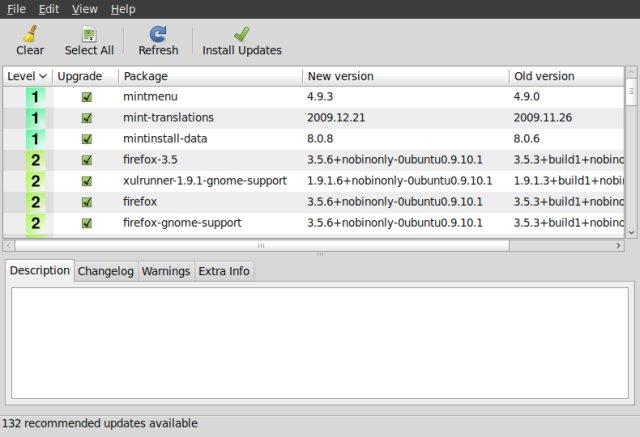The height and width of the screenshot is (437, 640).
Task: Open the Warnings tab
Action: 165,271
